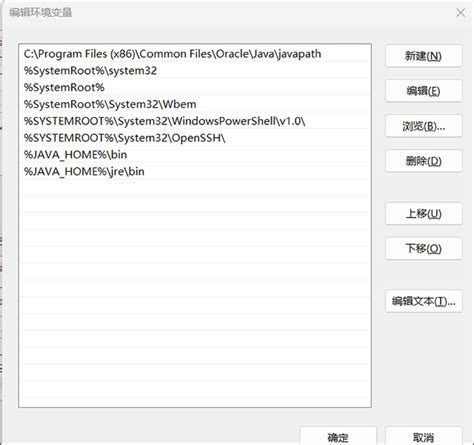Image resolution: width=474 pixels, height=445 pixels.
Task: Click the 编辑(E) button
Action: pos(423,91)
